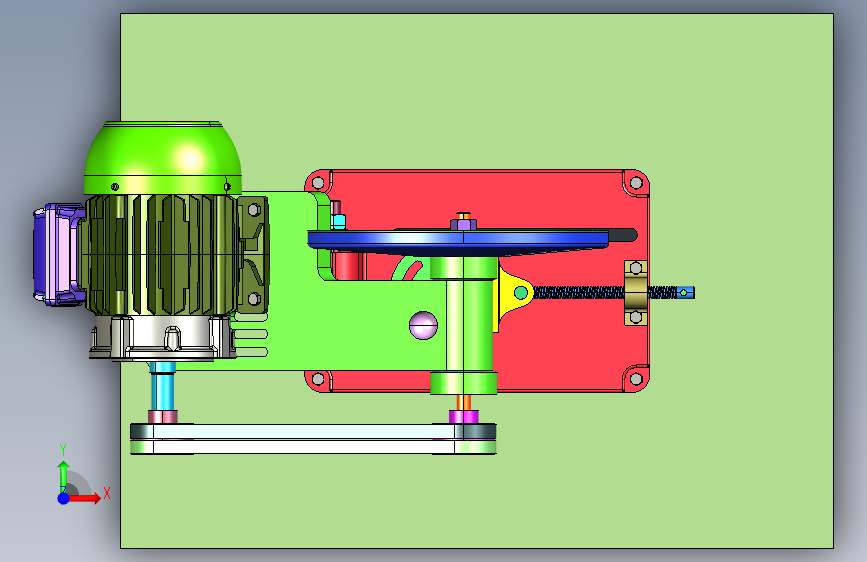Select the blue tip at the threaded rod end
The image size is (867, 562).
686,292
